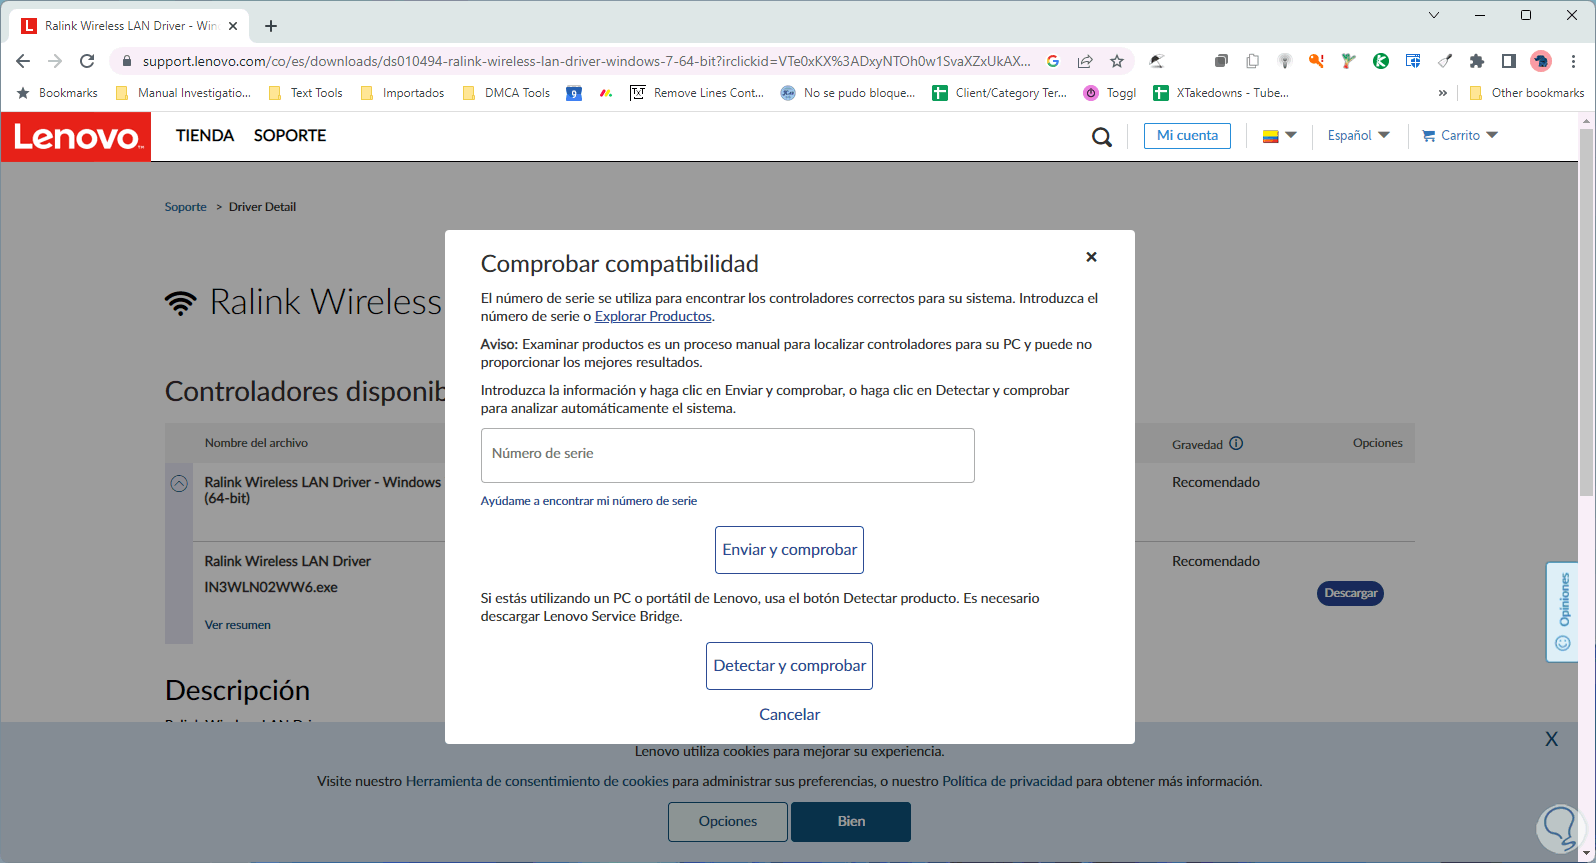
Task: Open the blue calendar bookmark icon
Action: [574, 93]
